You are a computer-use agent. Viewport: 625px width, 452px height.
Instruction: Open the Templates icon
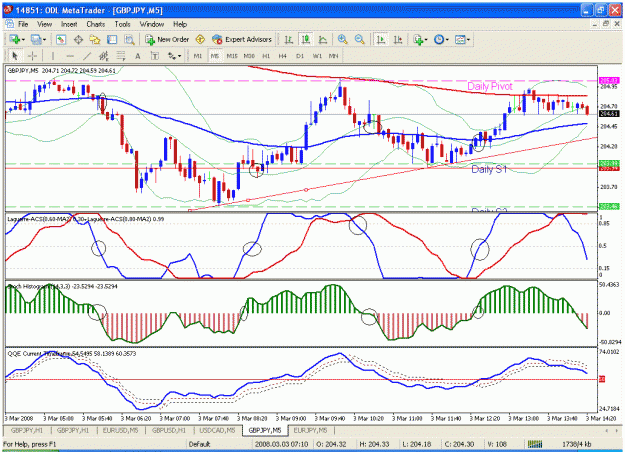pos(460,39)
